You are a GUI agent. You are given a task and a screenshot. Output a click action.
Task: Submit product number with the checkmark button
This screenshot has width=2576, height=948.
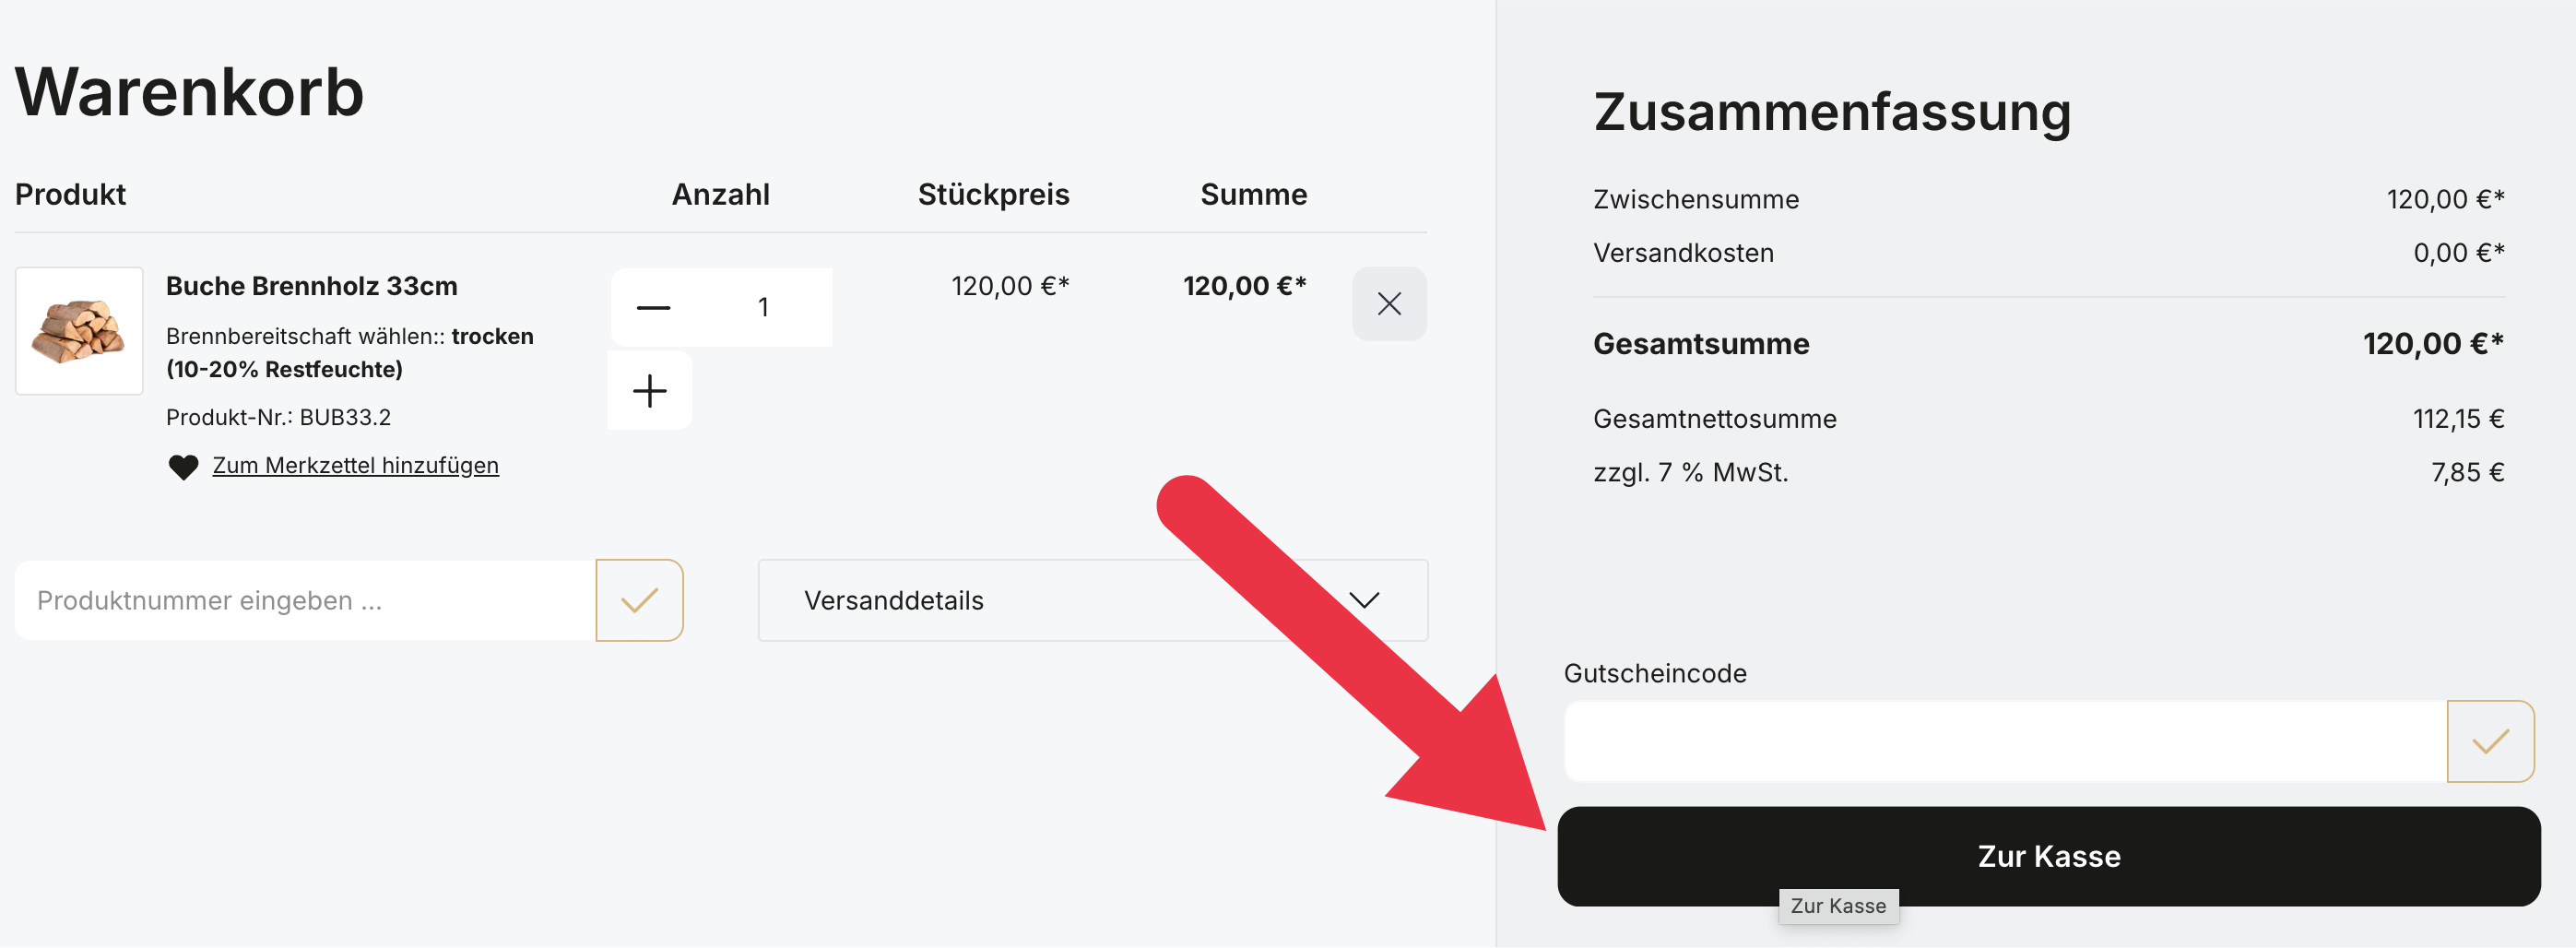tap(639, 600)
